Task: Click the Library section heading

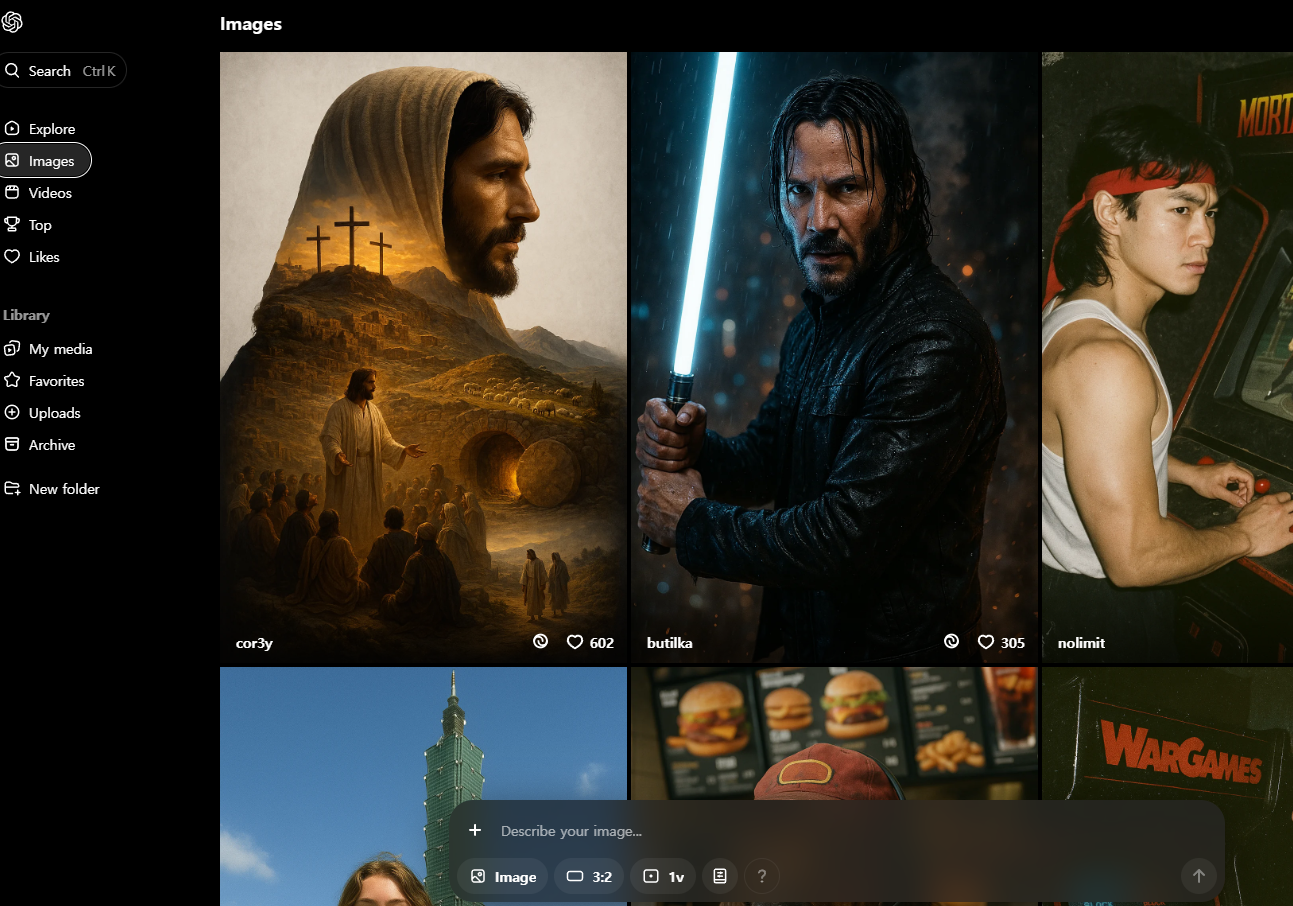Action: [26, 315]
